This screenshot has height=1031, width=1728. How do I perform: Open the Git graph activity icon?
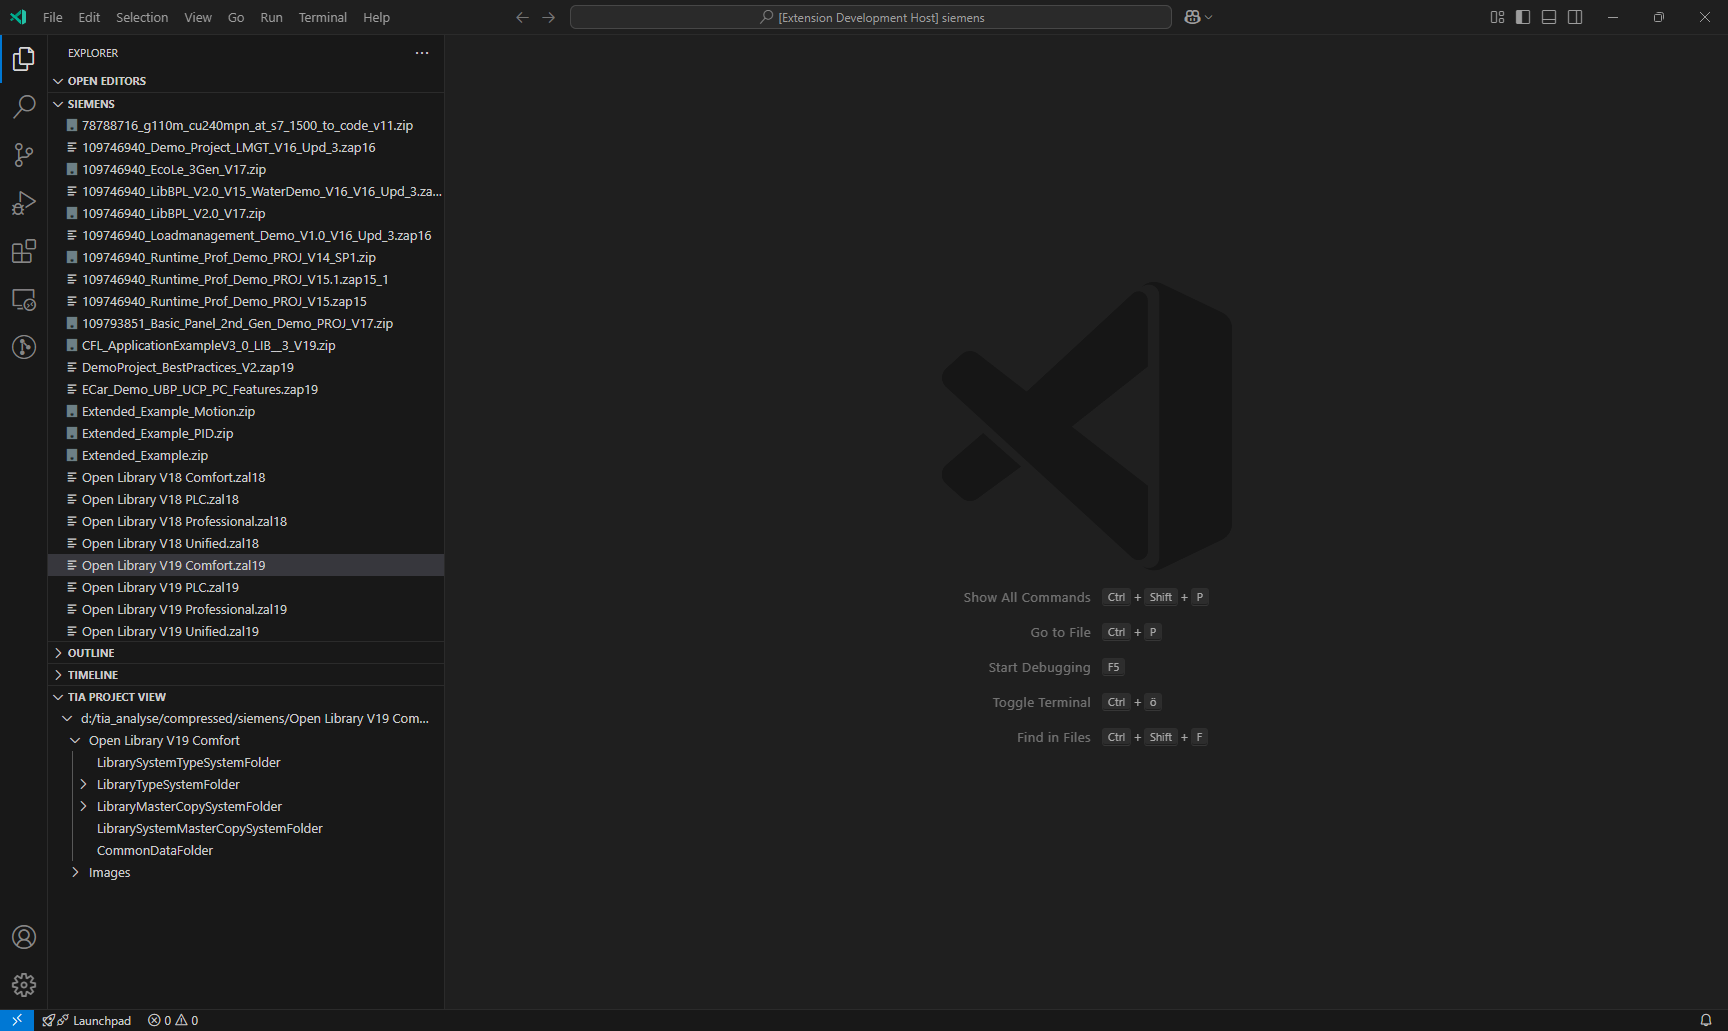(24, 347)
